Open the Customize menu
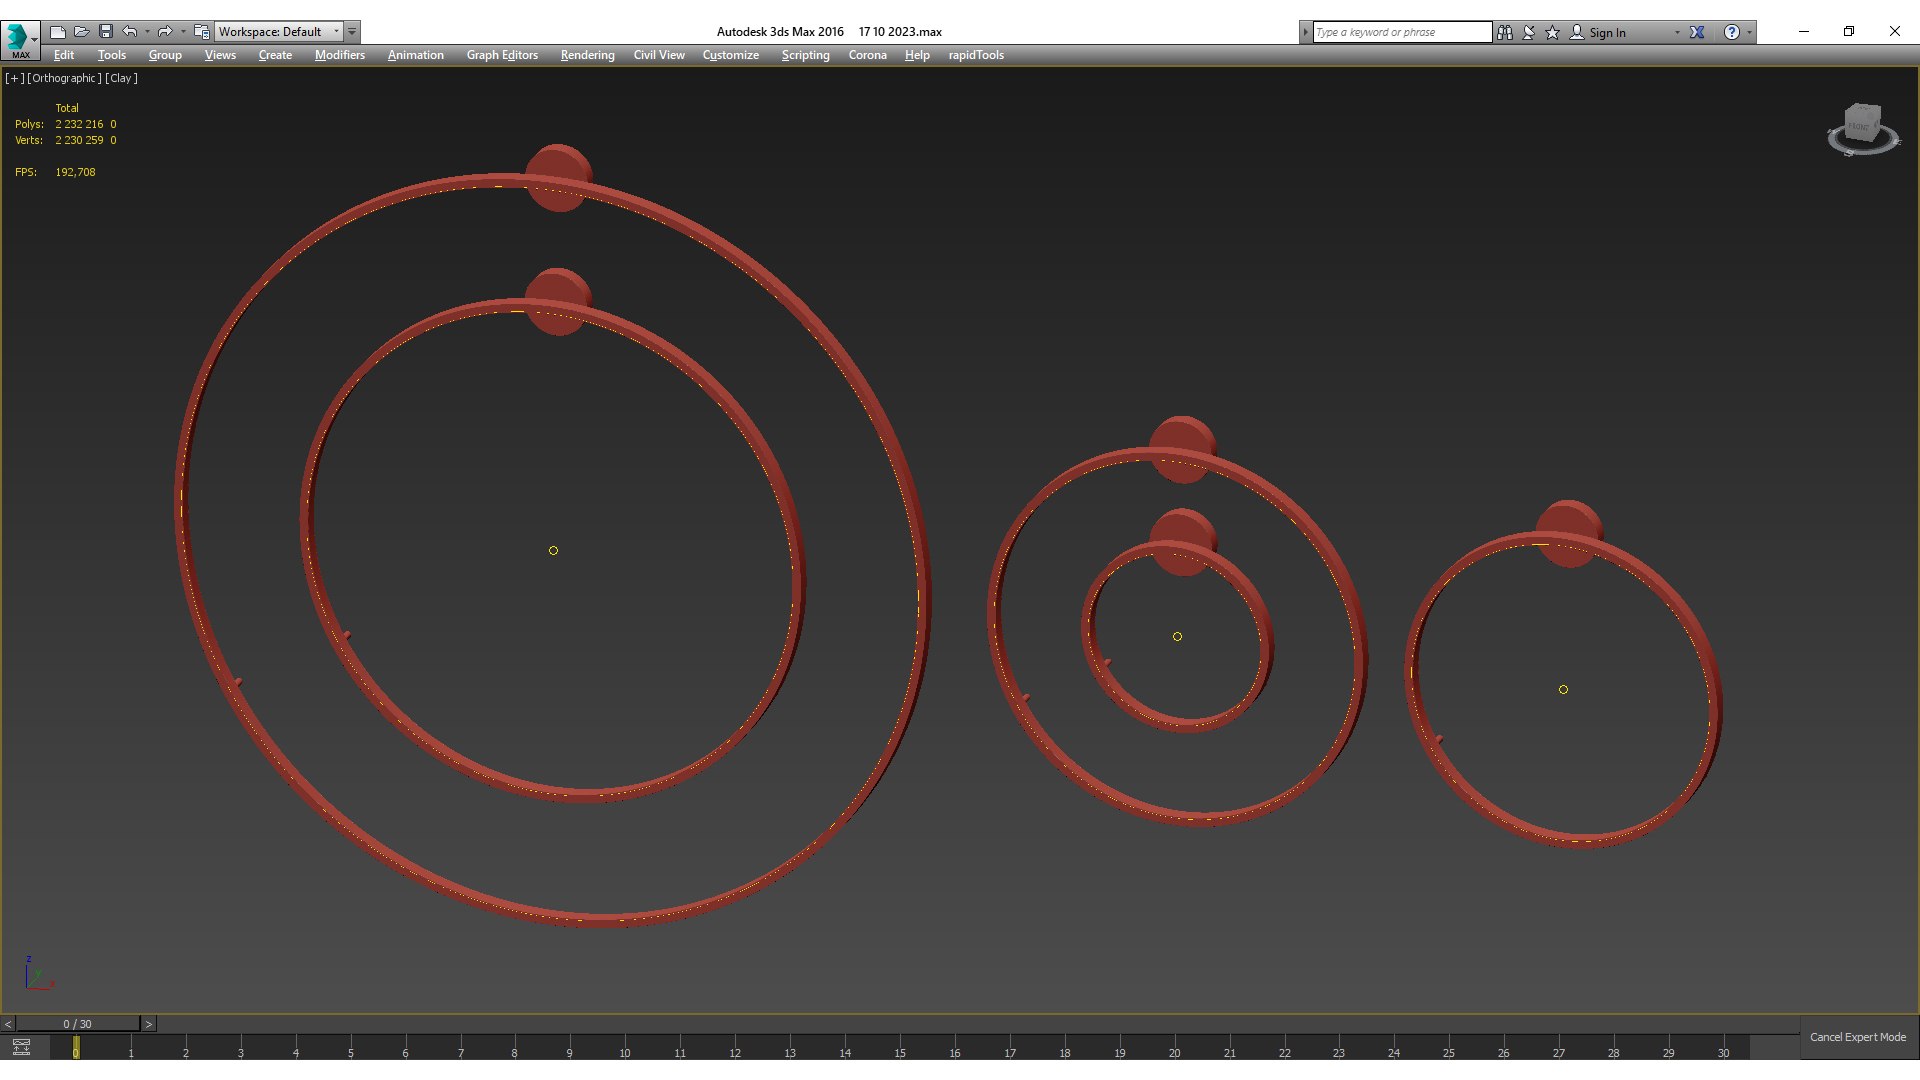This screenshot has height=1080, width=1920. [731, 55]
